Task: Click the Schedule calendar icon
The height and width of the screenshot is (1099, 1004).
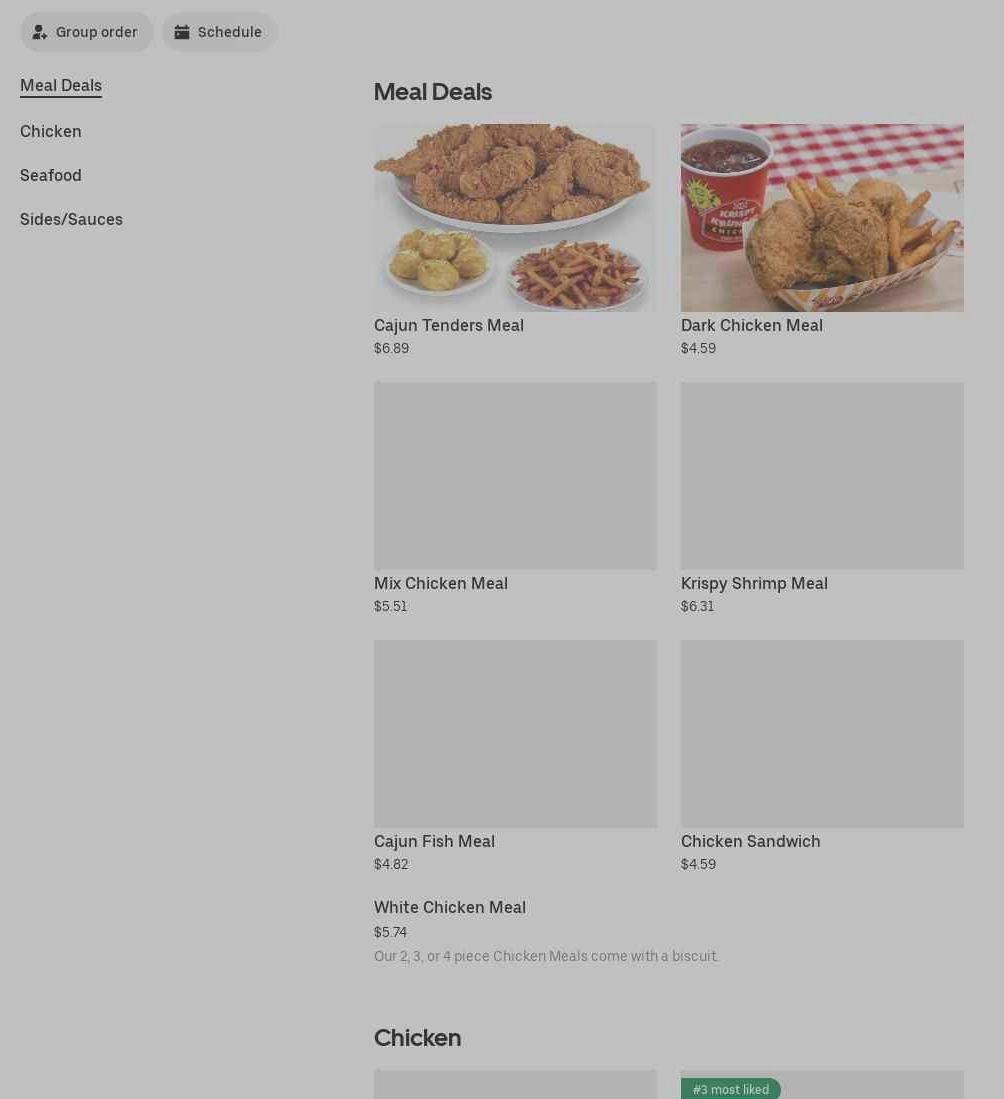Action: 182,32
